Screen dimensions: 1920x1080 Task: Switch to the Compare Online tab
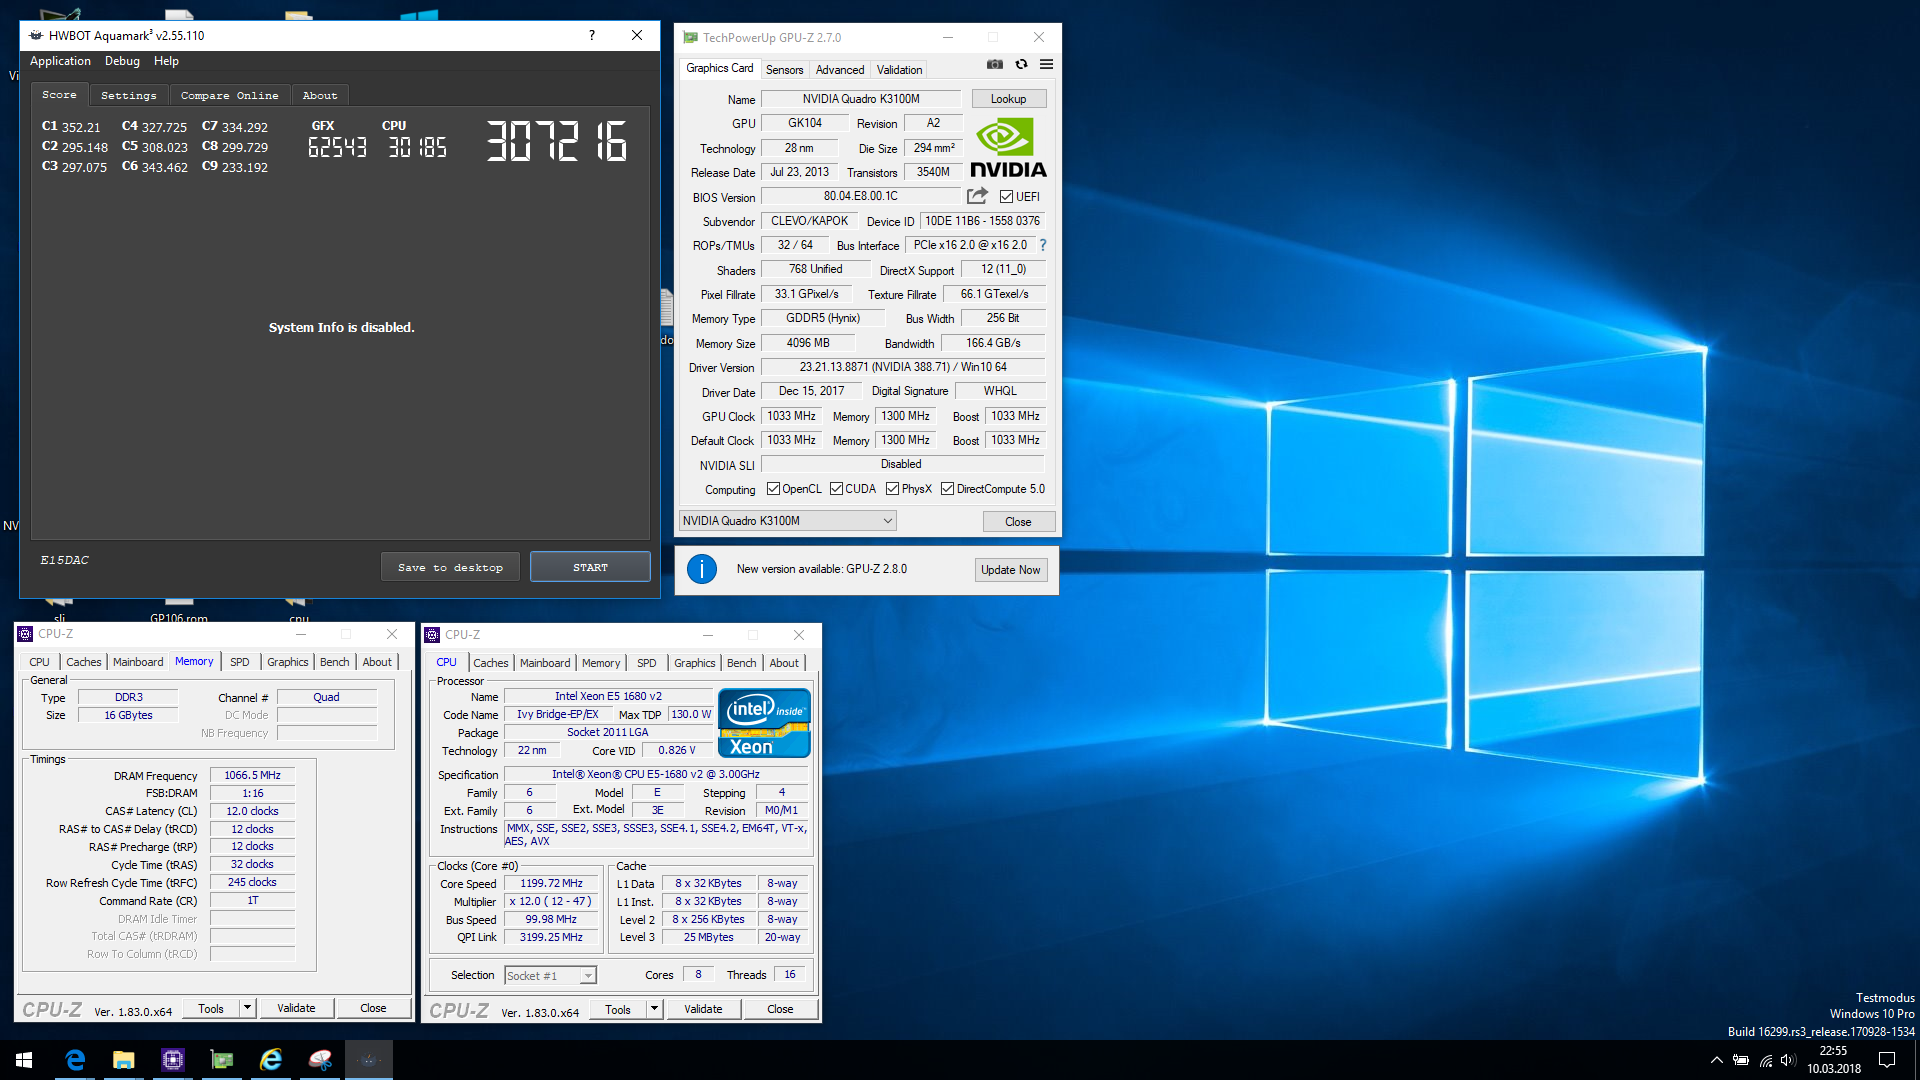tap(230, 95)
